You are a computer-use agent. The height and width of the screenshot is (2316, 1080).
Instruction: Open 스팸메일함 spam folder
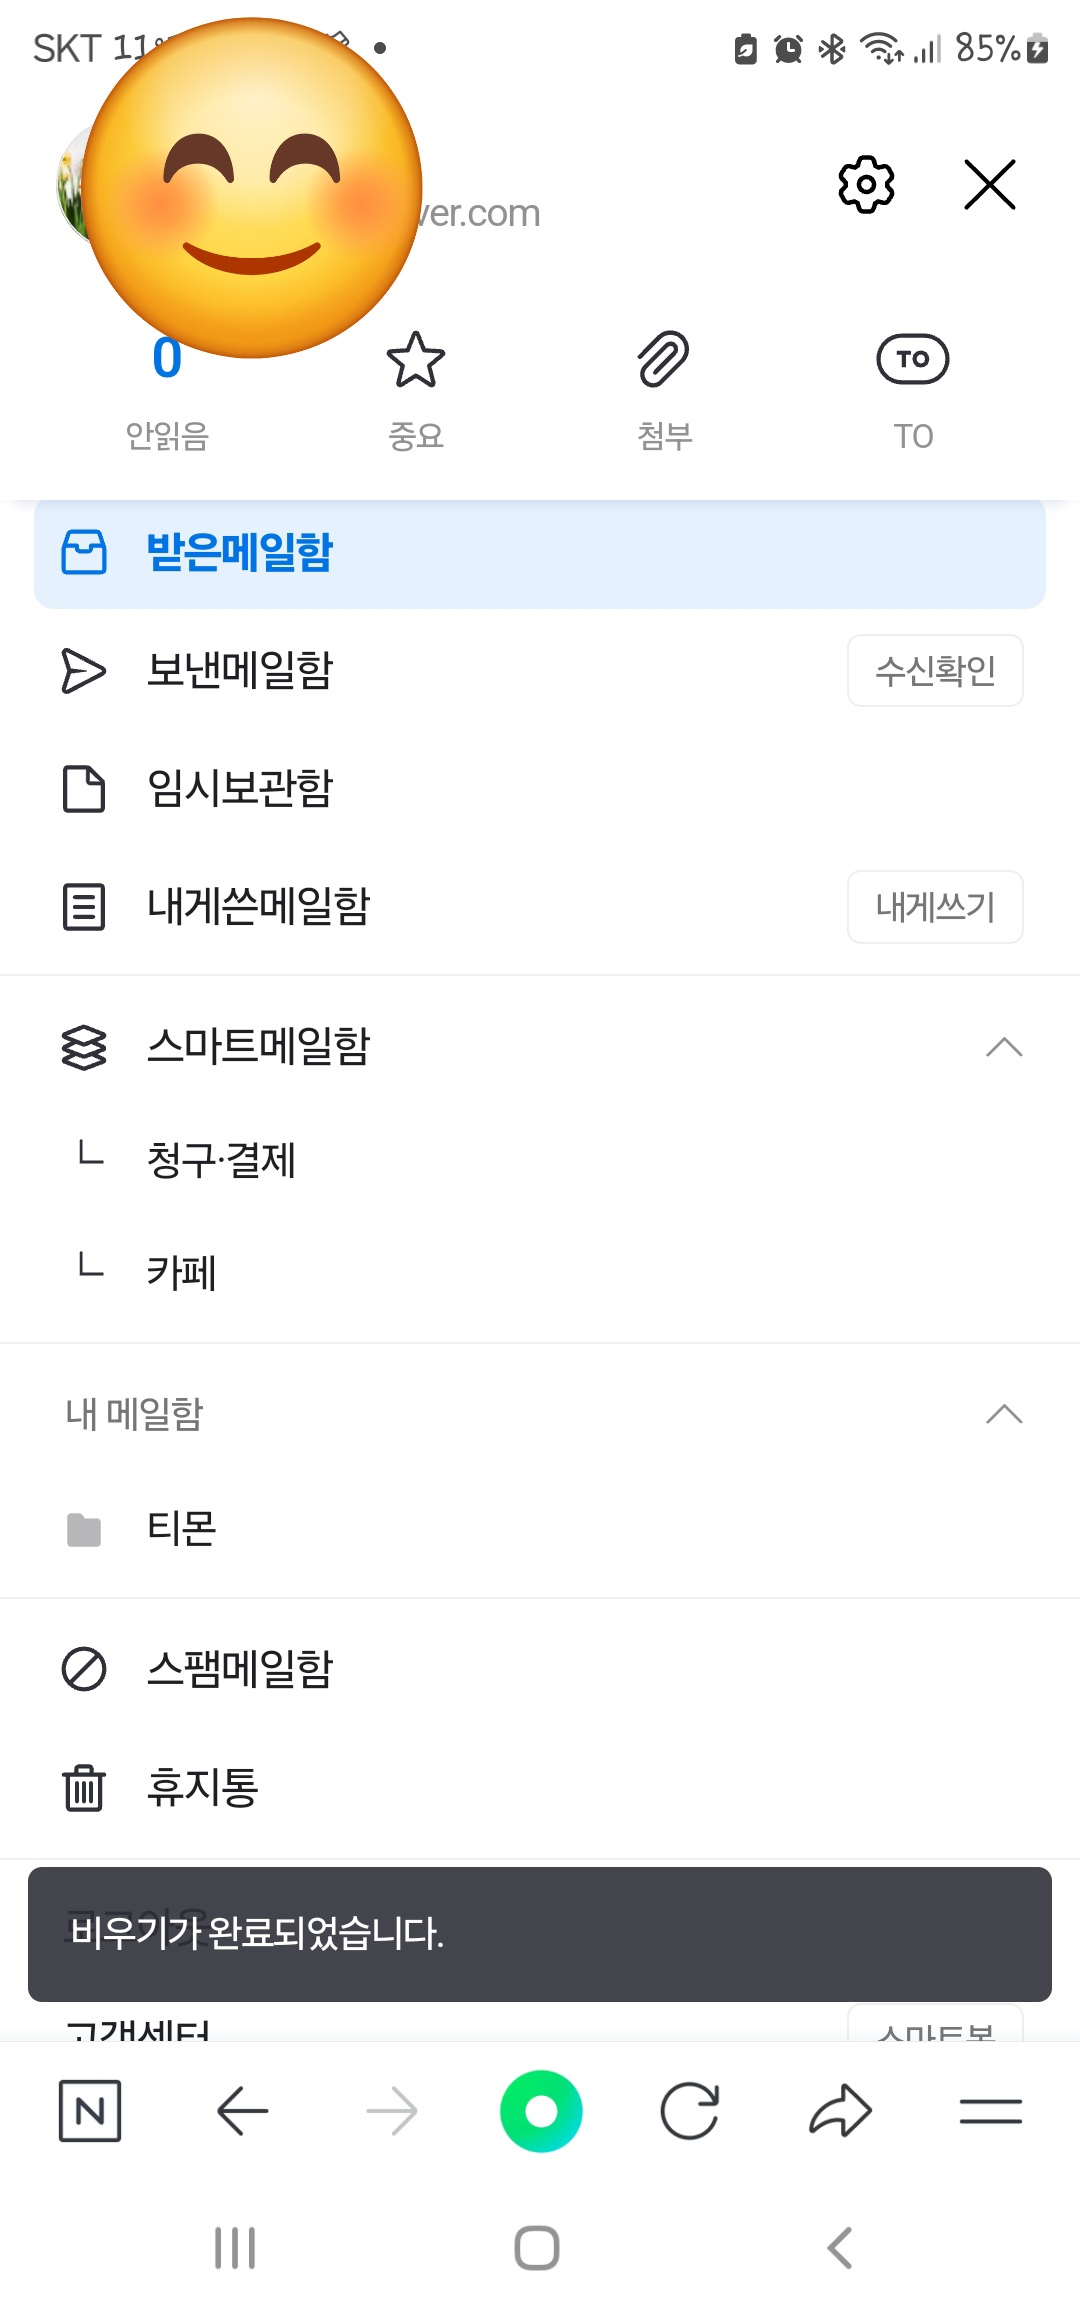(x=240, y=1669)
